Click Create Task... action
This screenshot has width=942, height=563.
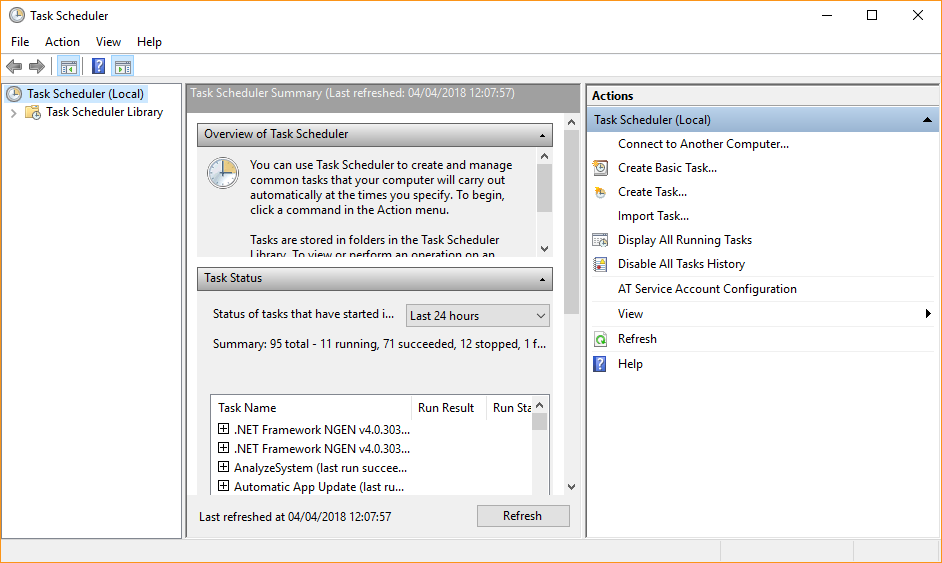pyautogui.click(x=652, y=192)
